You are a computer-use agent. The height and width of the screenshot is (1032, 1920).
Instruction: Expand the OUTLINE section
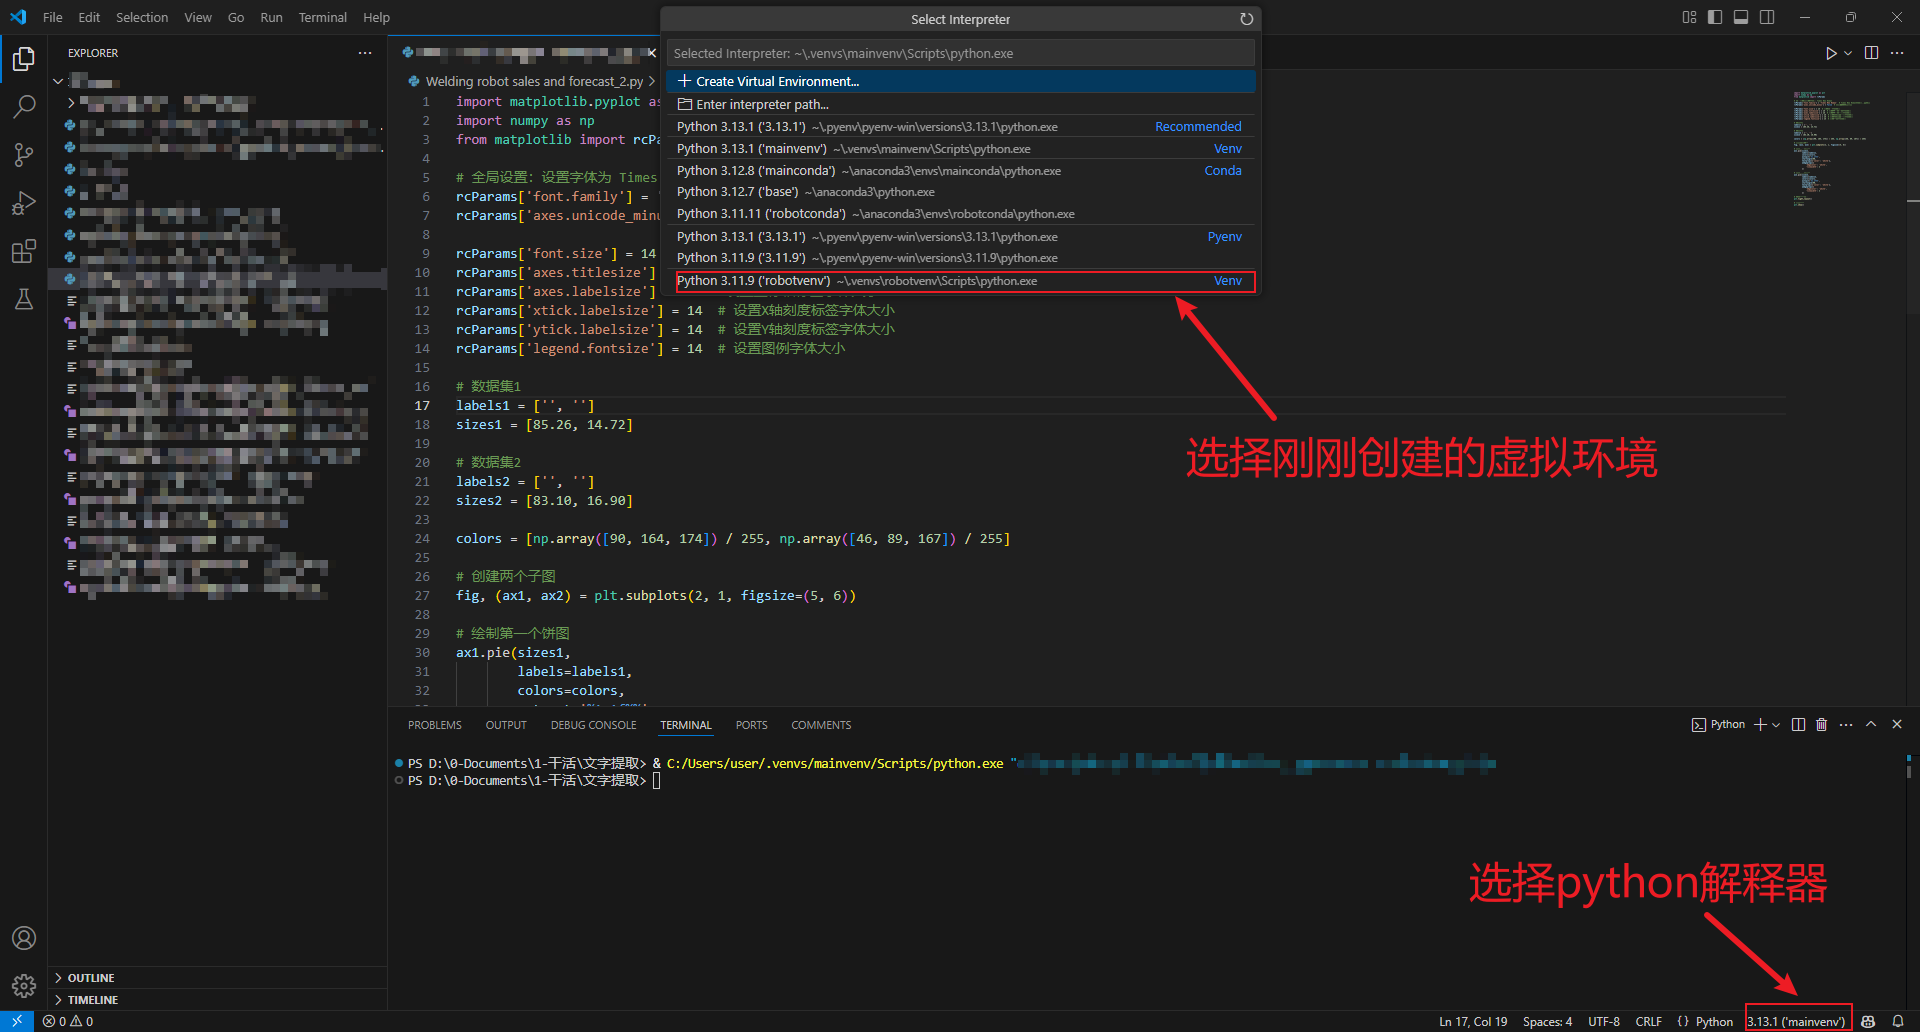pyautogui.click(x=92, y=977)
